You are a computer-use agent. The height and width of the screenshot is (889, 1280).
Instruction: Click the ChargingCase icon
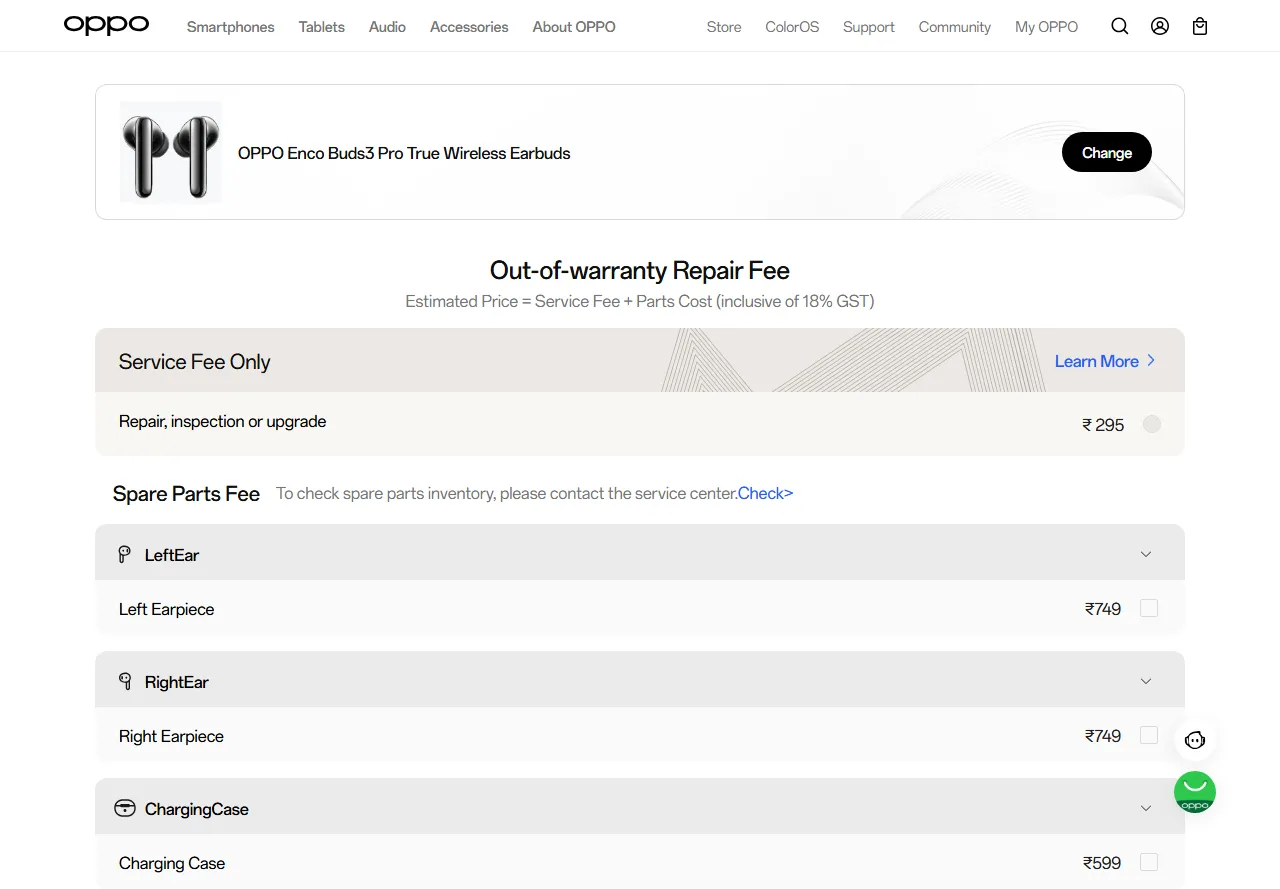coord(125,808)
